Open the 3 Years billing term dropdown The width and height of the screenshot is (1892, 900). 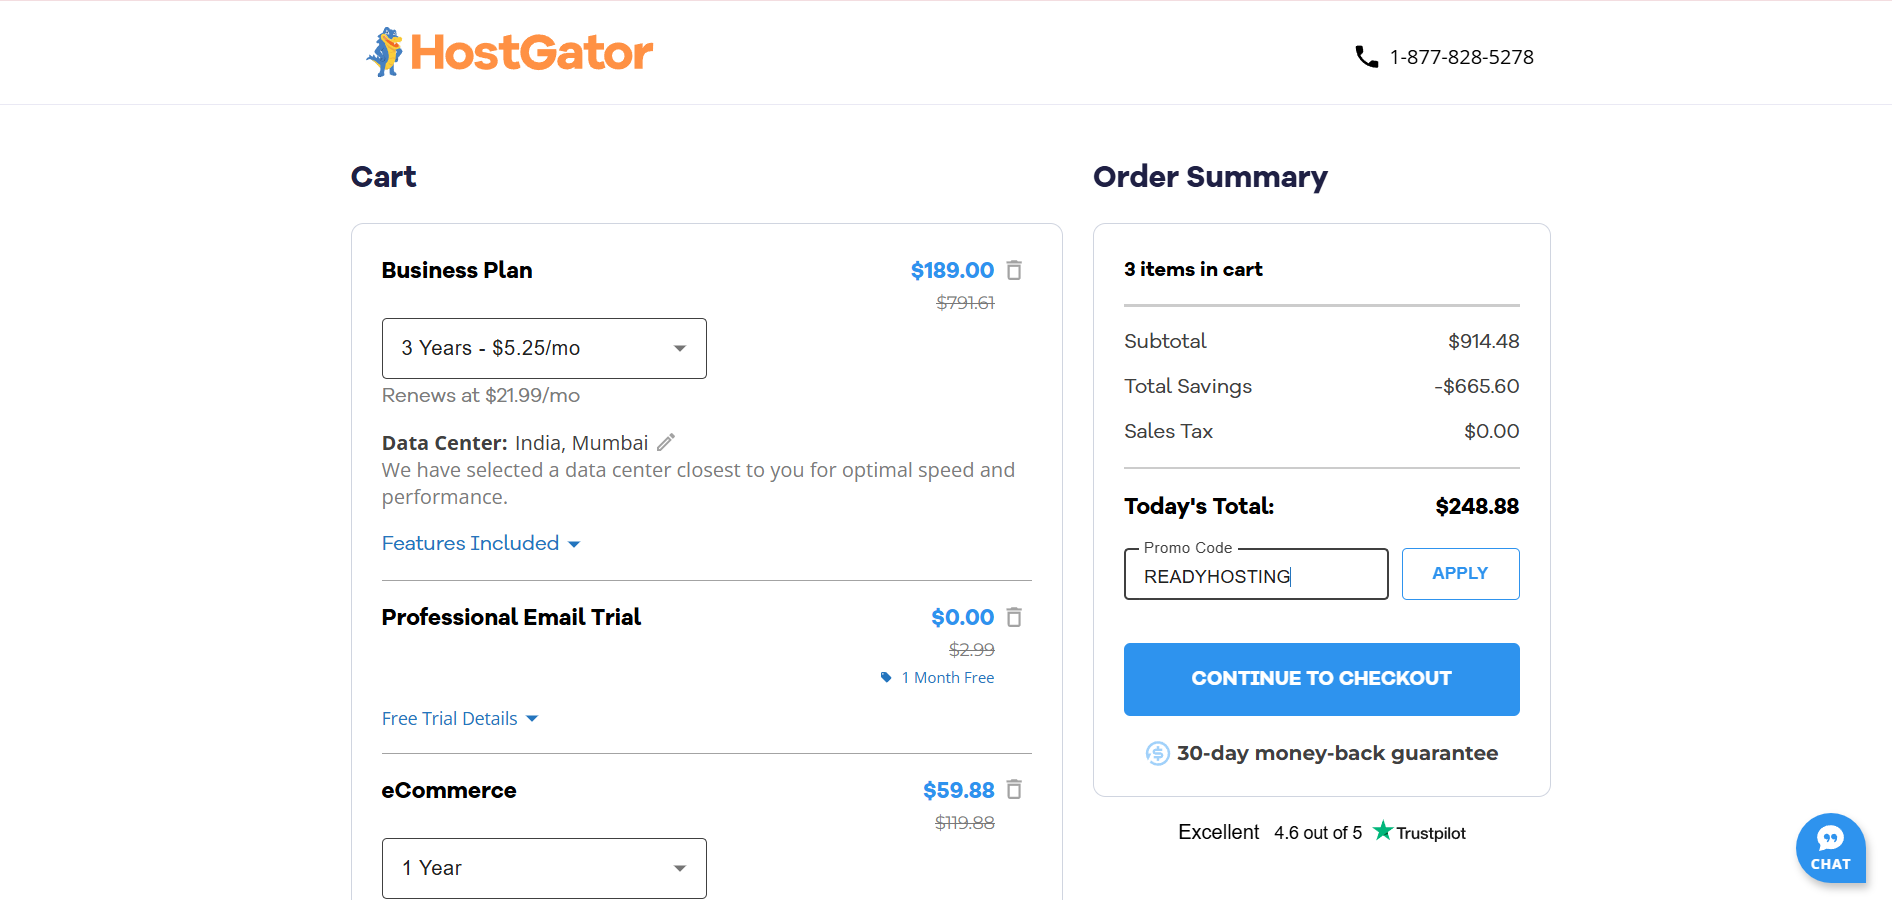point(544,348)
